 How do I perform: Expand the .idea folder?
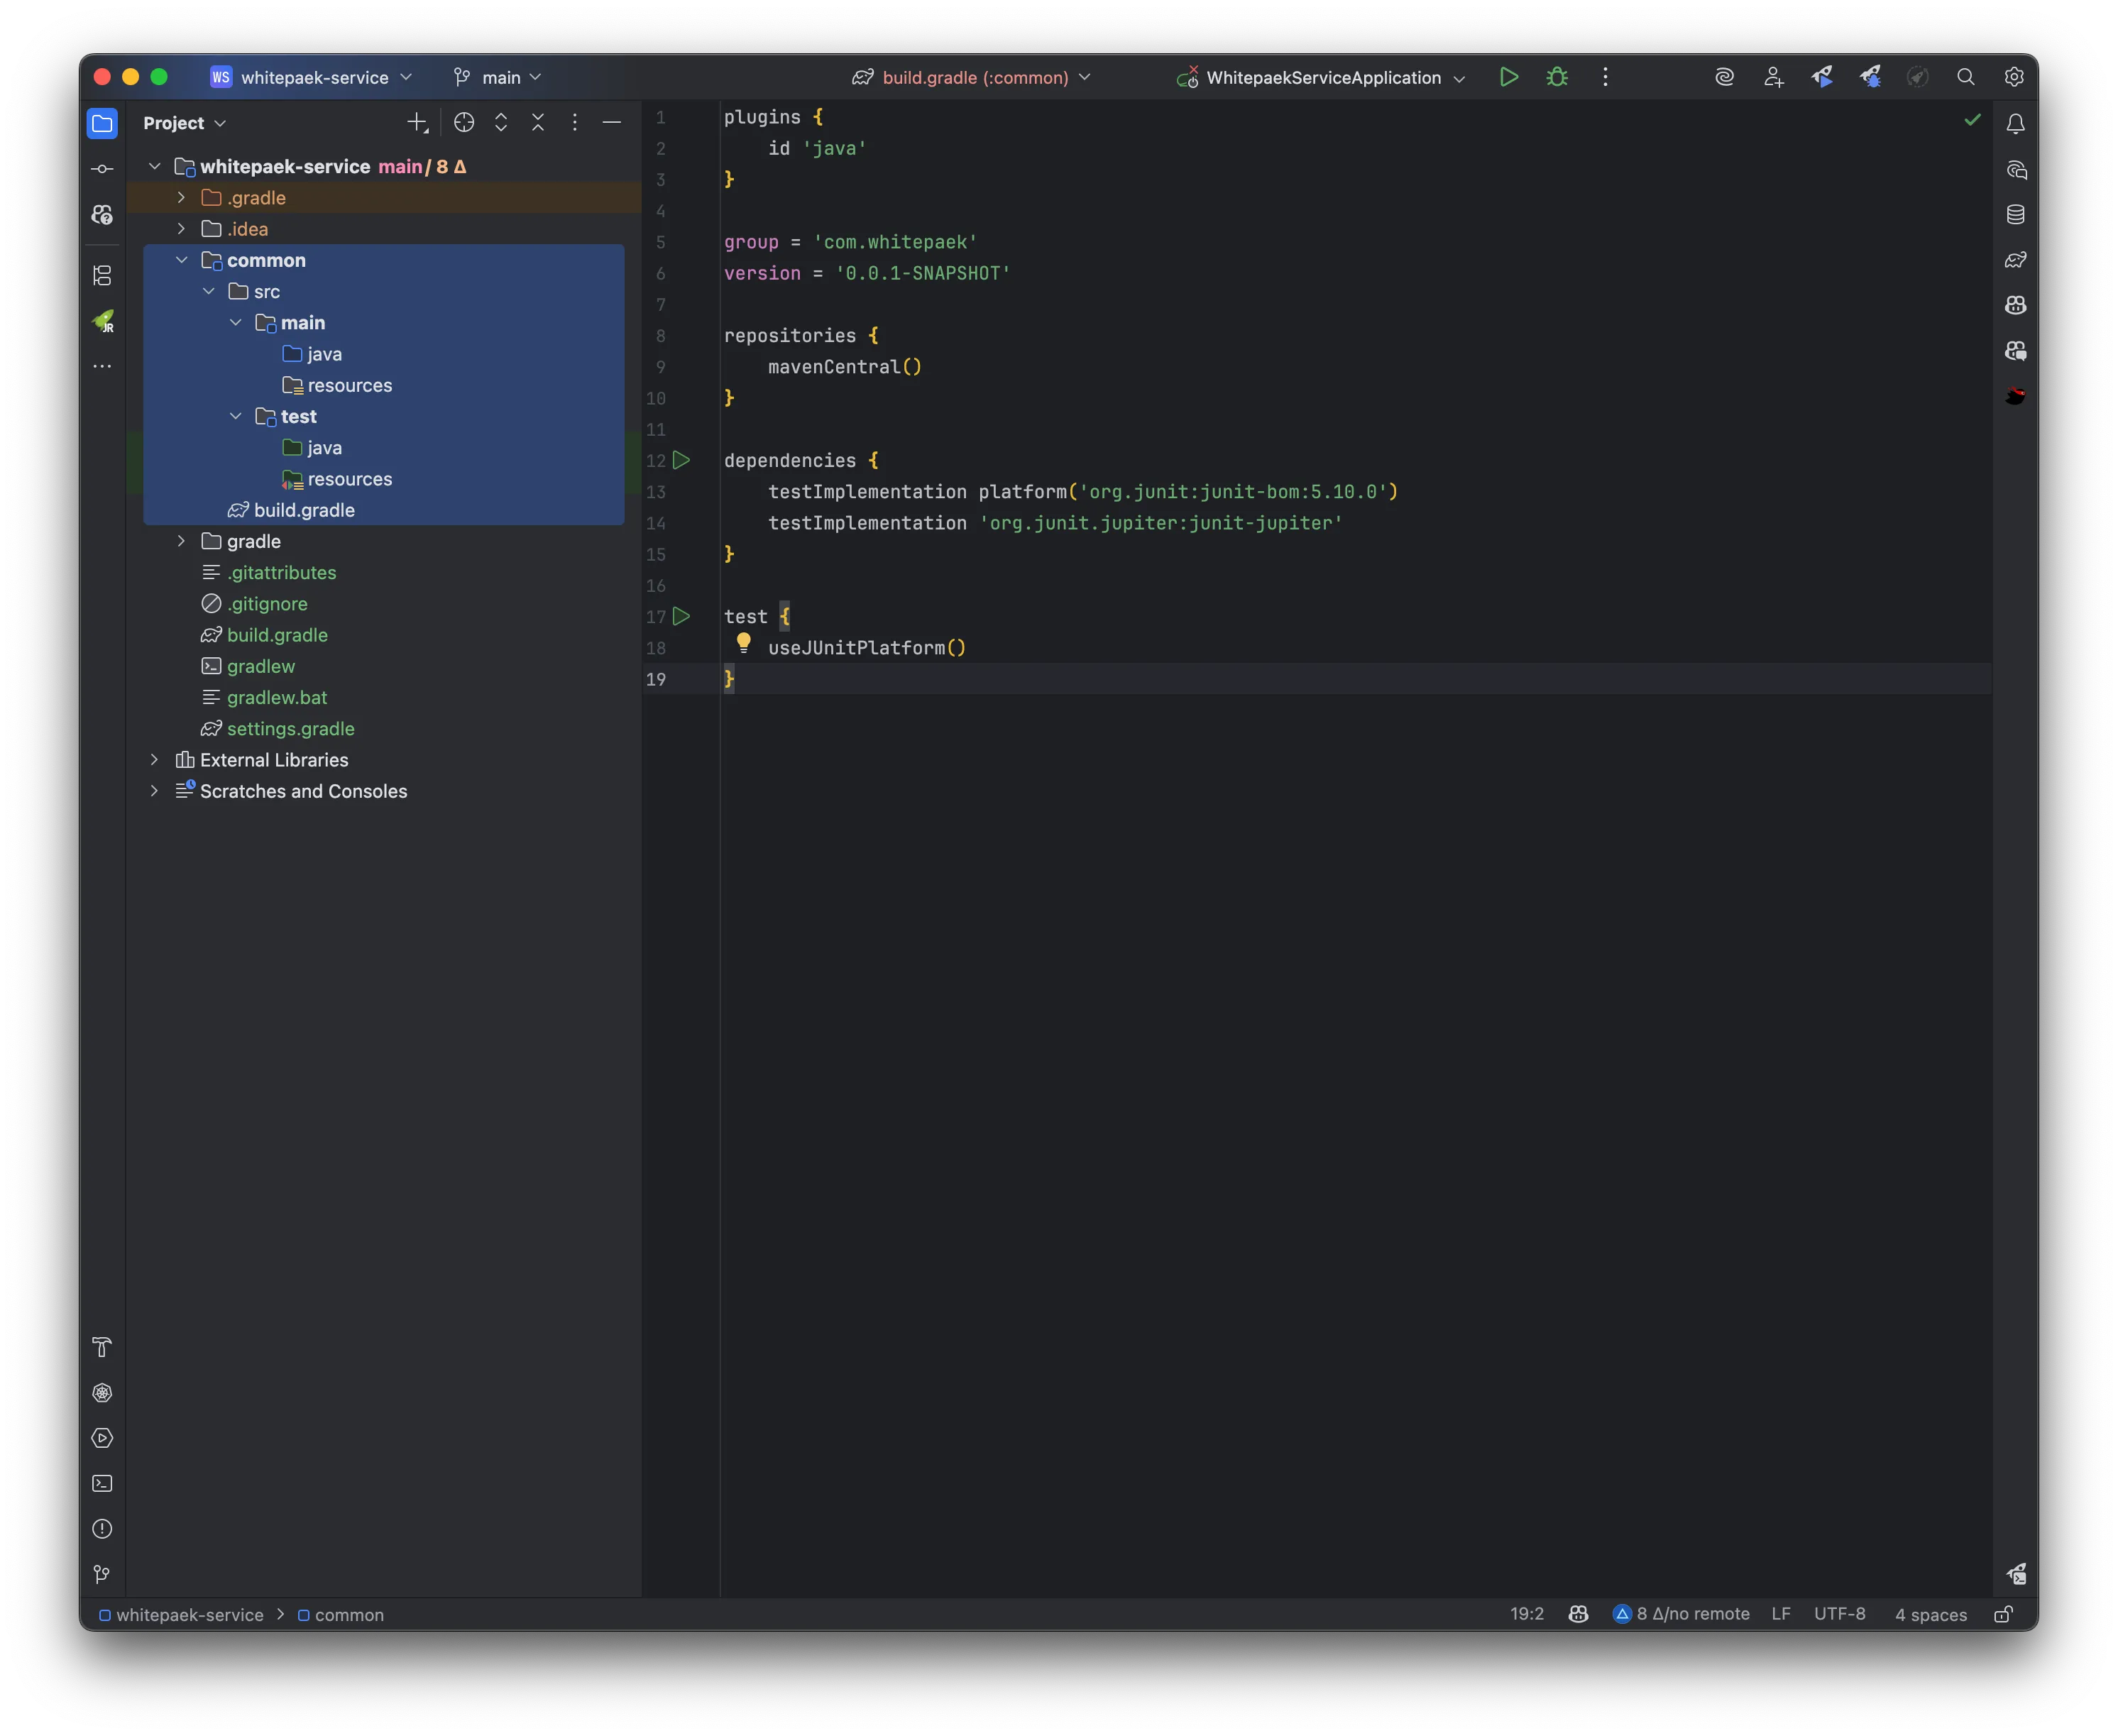tap(181, 229)
